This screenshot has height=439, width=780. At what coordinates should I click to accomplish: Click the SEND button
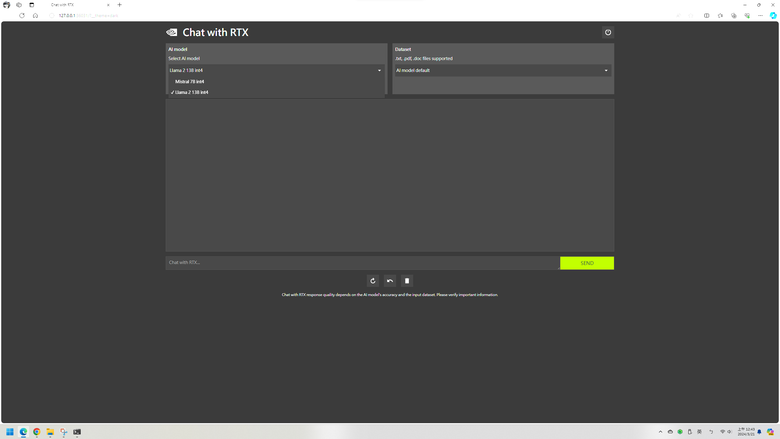[x=587, y=263]
